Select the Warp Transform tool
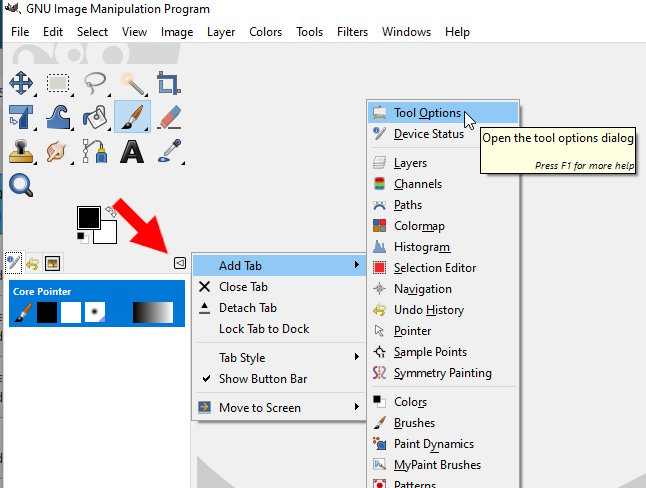The height and width of the screenshot is (488, 646). click(58, 117)
